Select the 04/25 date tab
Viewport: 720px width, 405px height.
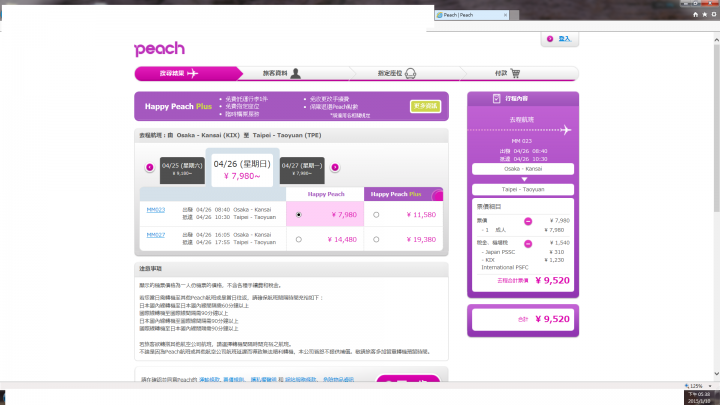182,170
